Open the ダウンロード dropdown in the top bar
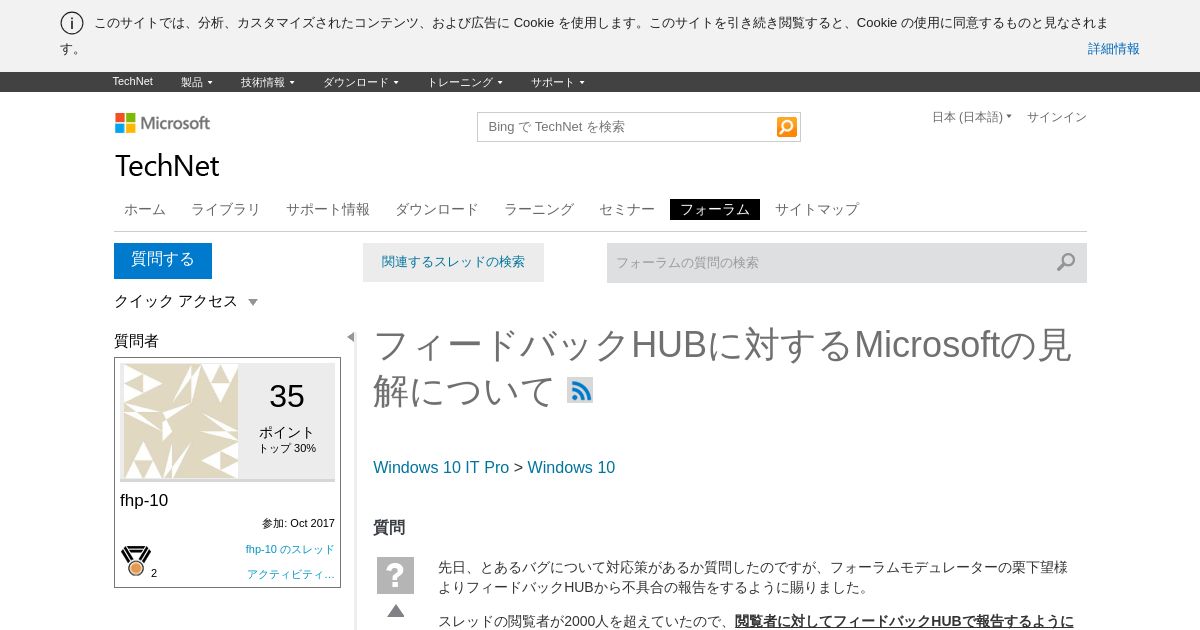 click(x=361, y=82)
